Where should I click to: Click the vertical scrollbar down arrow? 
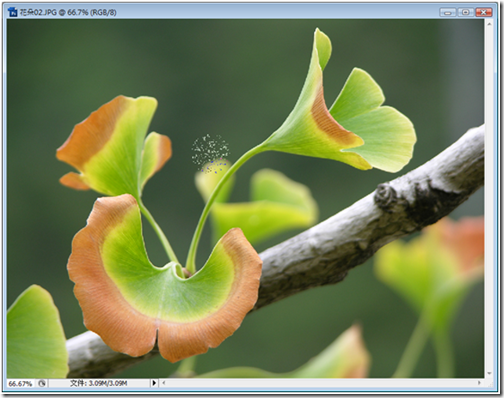click(x=489, y=373)
